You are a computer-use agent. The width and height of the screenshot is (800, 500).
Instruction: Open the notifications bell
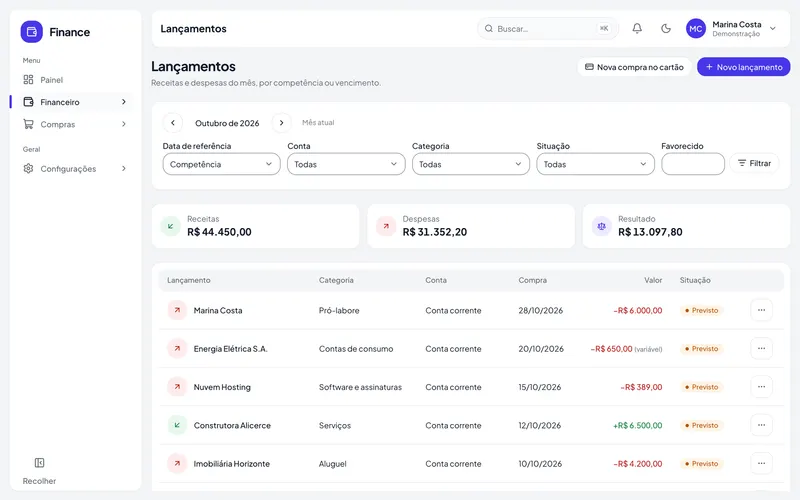click(637, 29)
